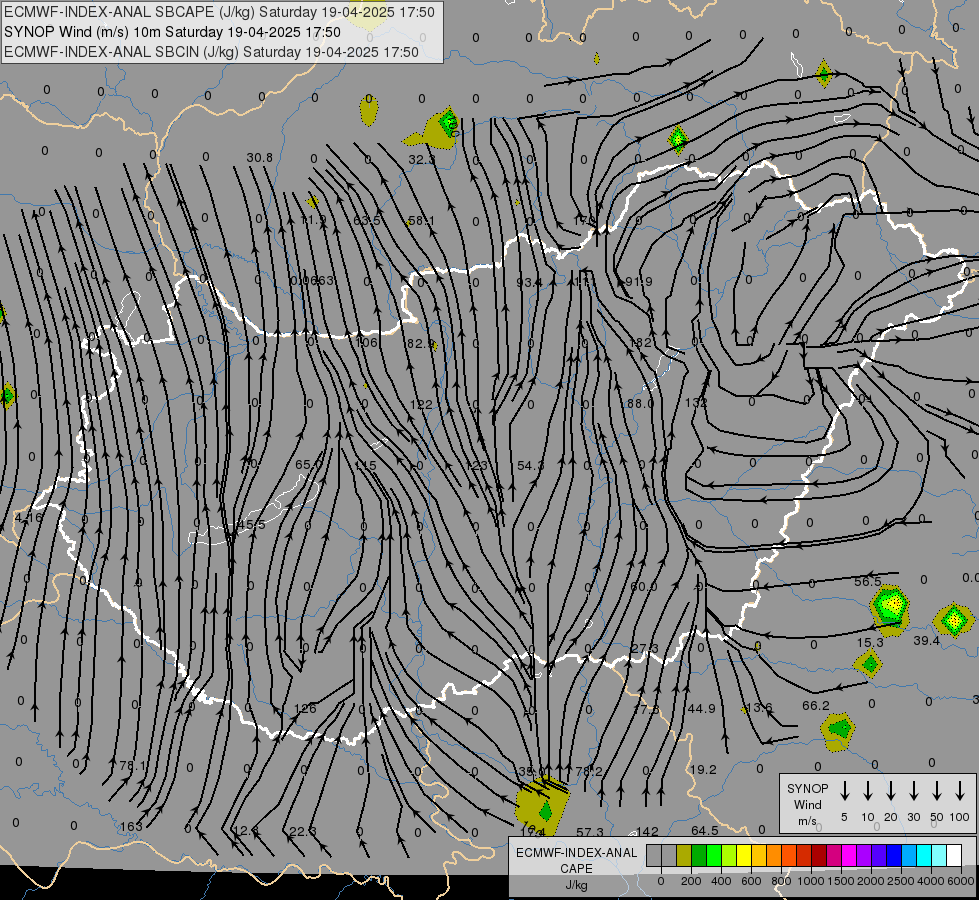This screenshot has height=900, width=979.
Task: Click the SYNOP Wind m/s legend label
Action: pos(807,804)
